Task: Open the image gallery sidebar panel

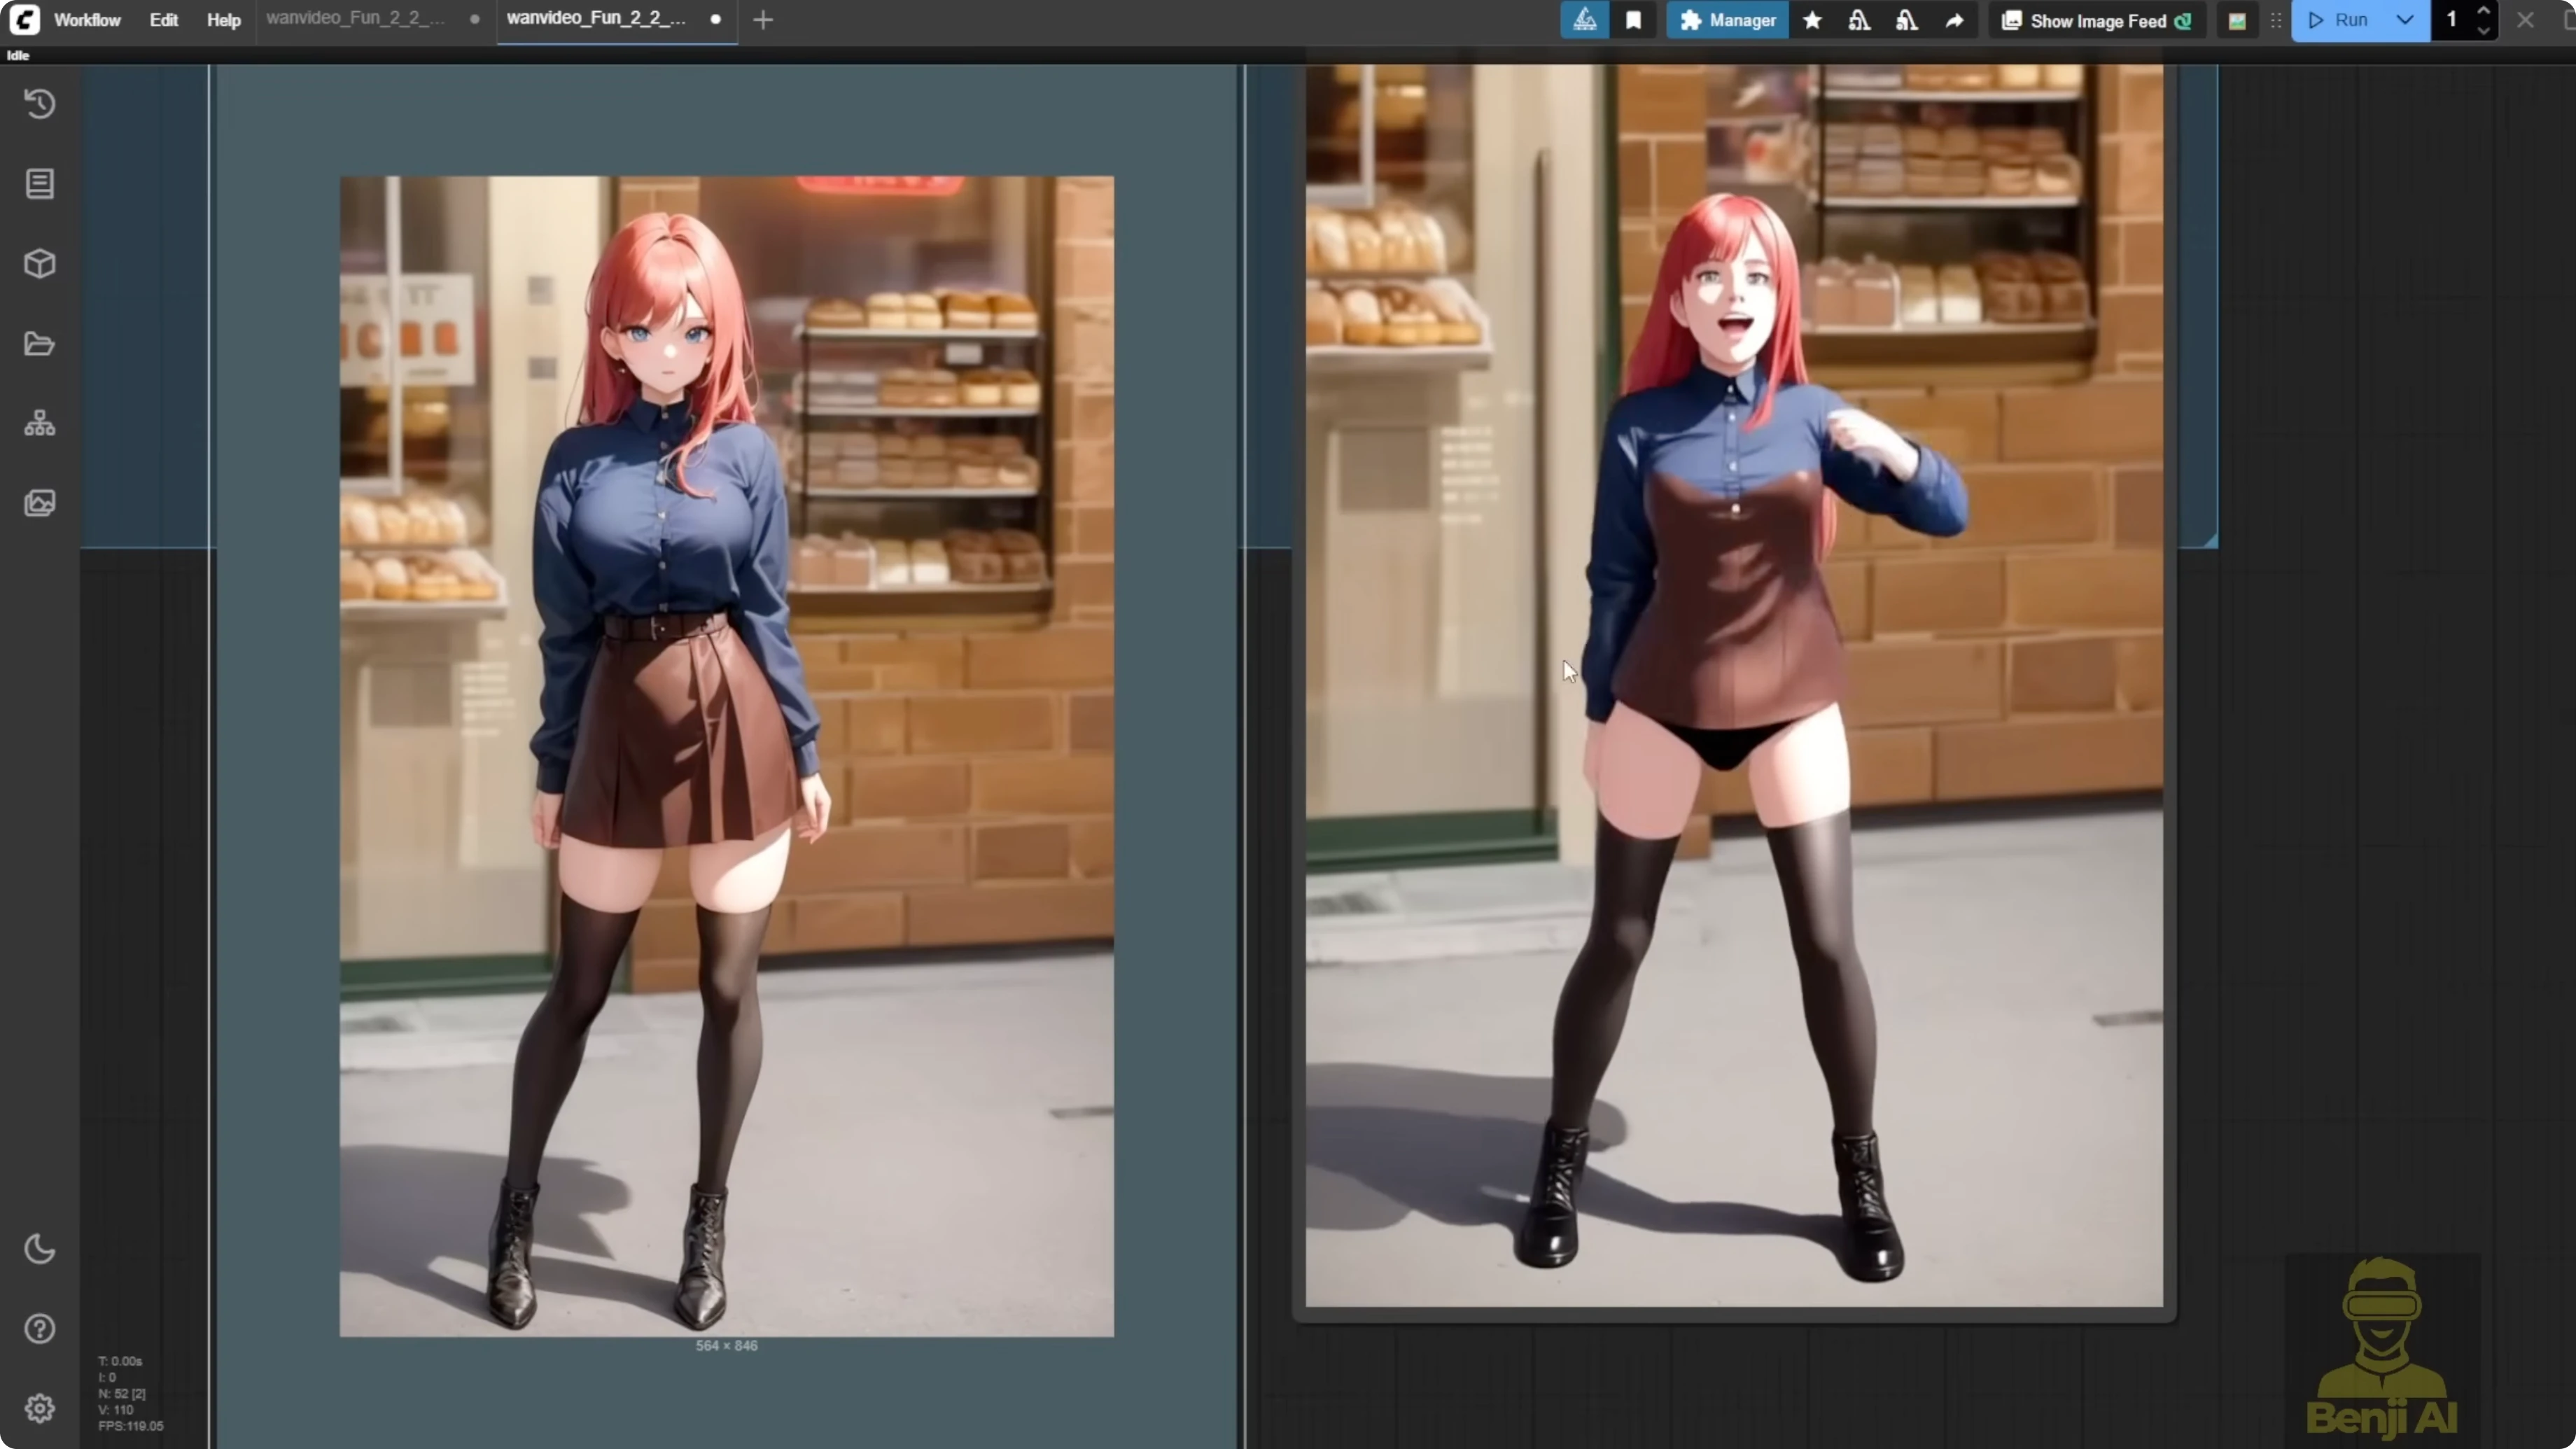Action: [x=40, y=503]
